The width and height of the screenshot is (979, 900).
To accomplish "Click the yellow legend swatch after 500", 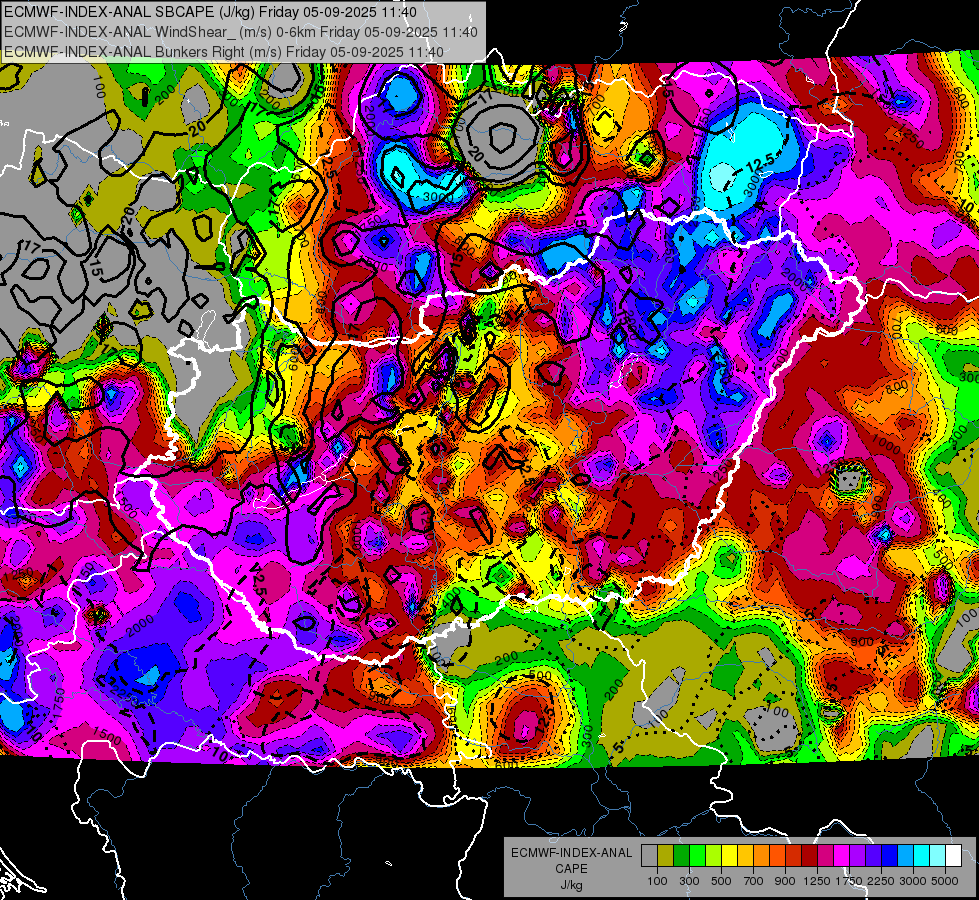I will 729,856.
